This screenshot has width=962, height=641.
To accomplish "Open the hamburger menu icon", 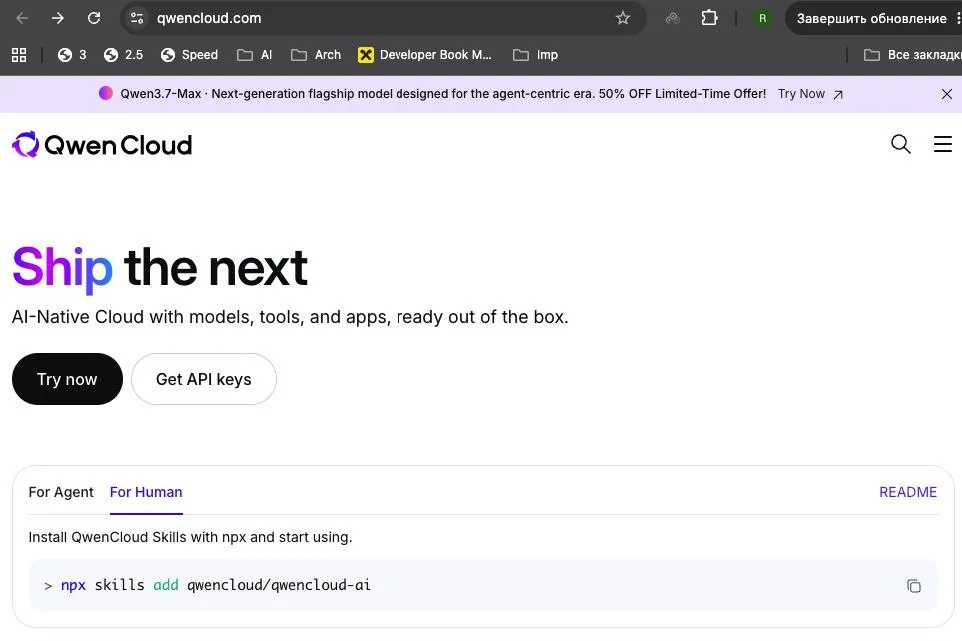I will click(x=943, y=144).
